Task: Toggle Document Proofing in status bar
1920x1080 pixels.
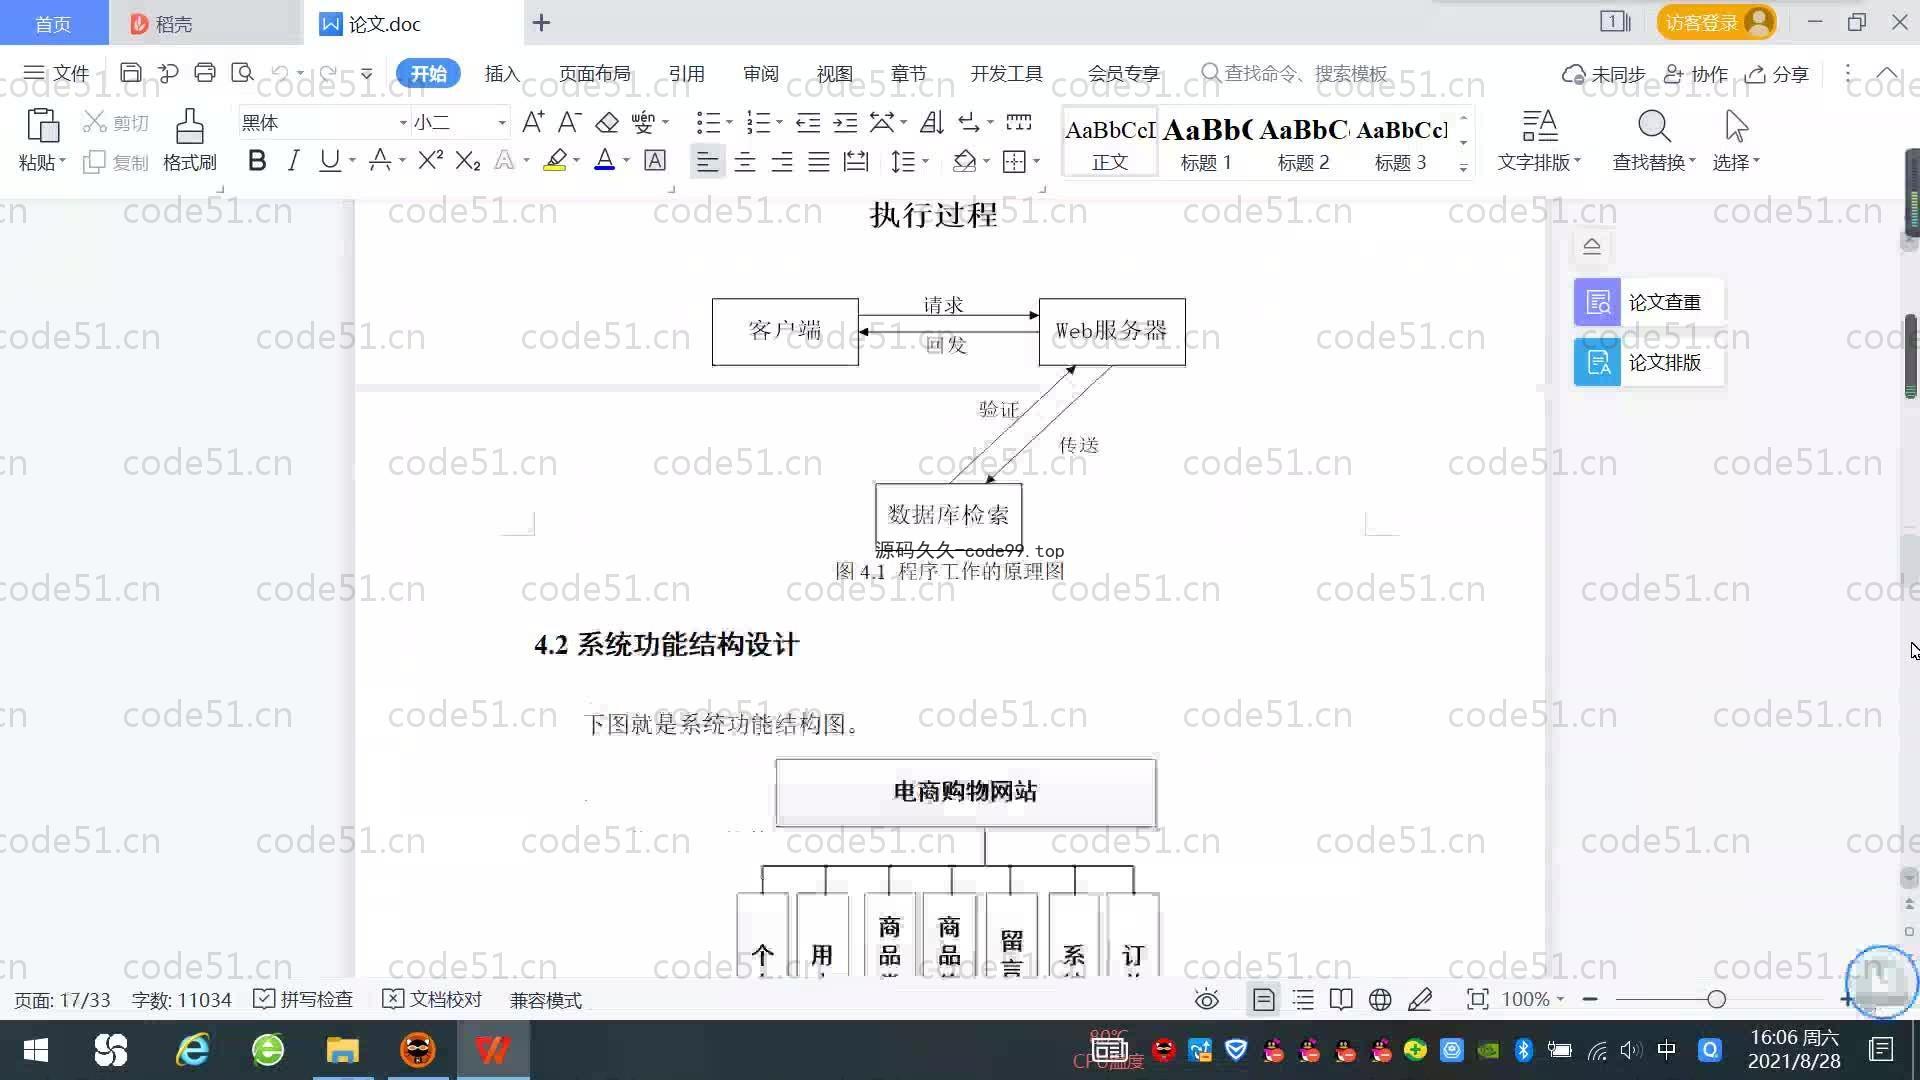Action: pos(432,999)
